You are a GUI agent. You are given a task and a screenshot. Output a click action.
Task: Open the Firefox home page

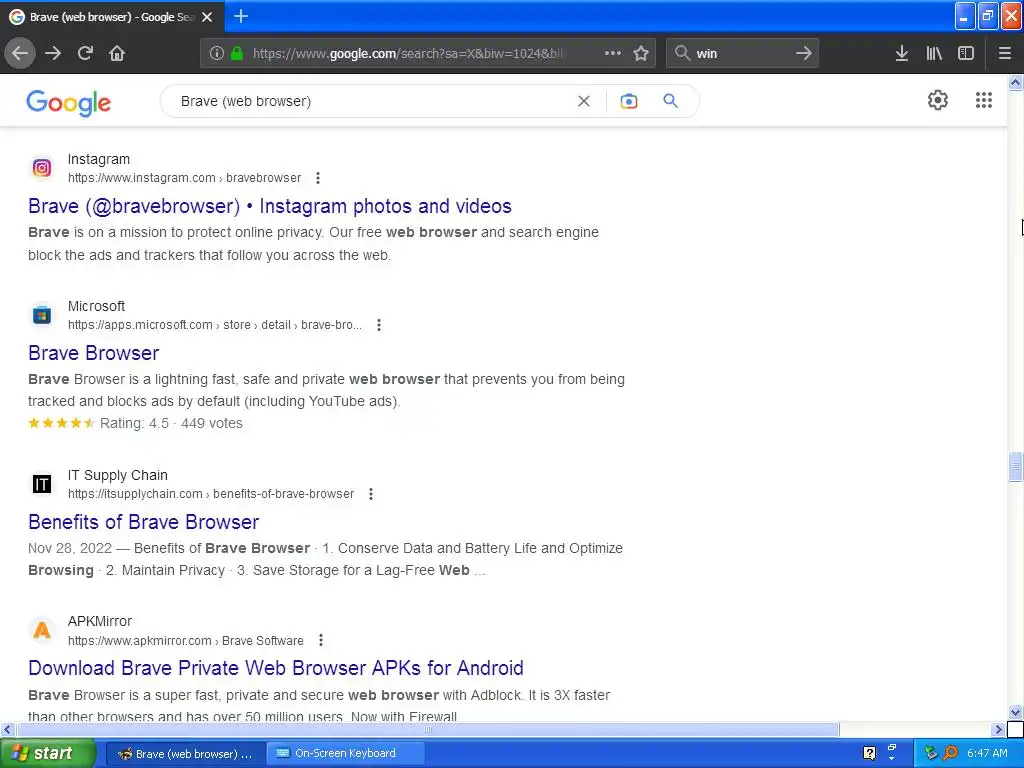coord(117,54)
